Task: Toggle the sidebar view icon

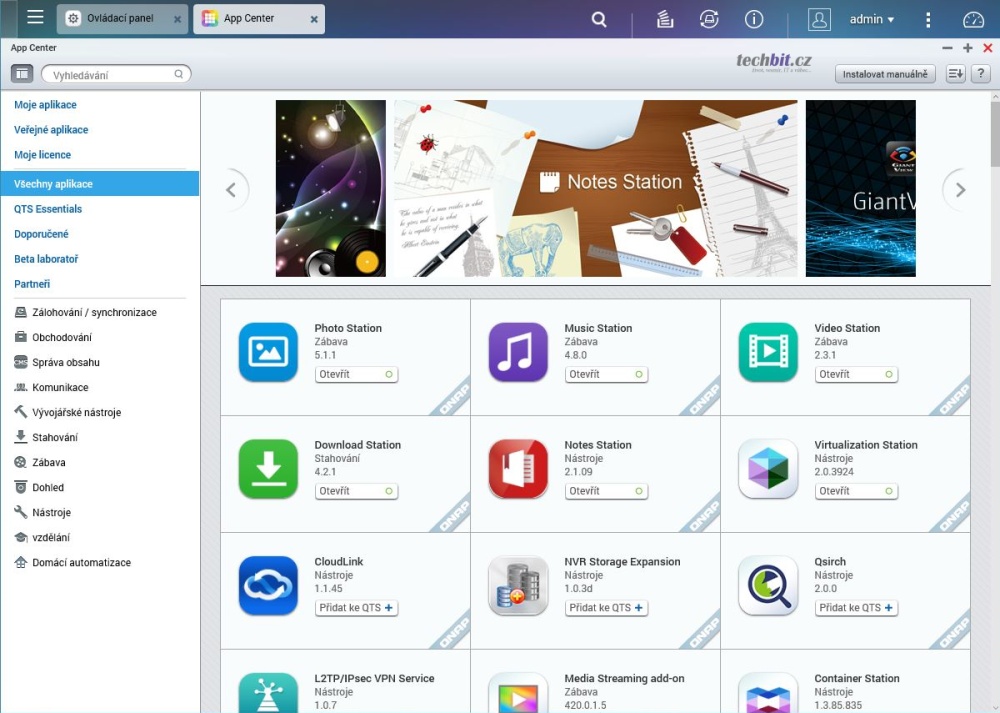Action: [22, 74]
